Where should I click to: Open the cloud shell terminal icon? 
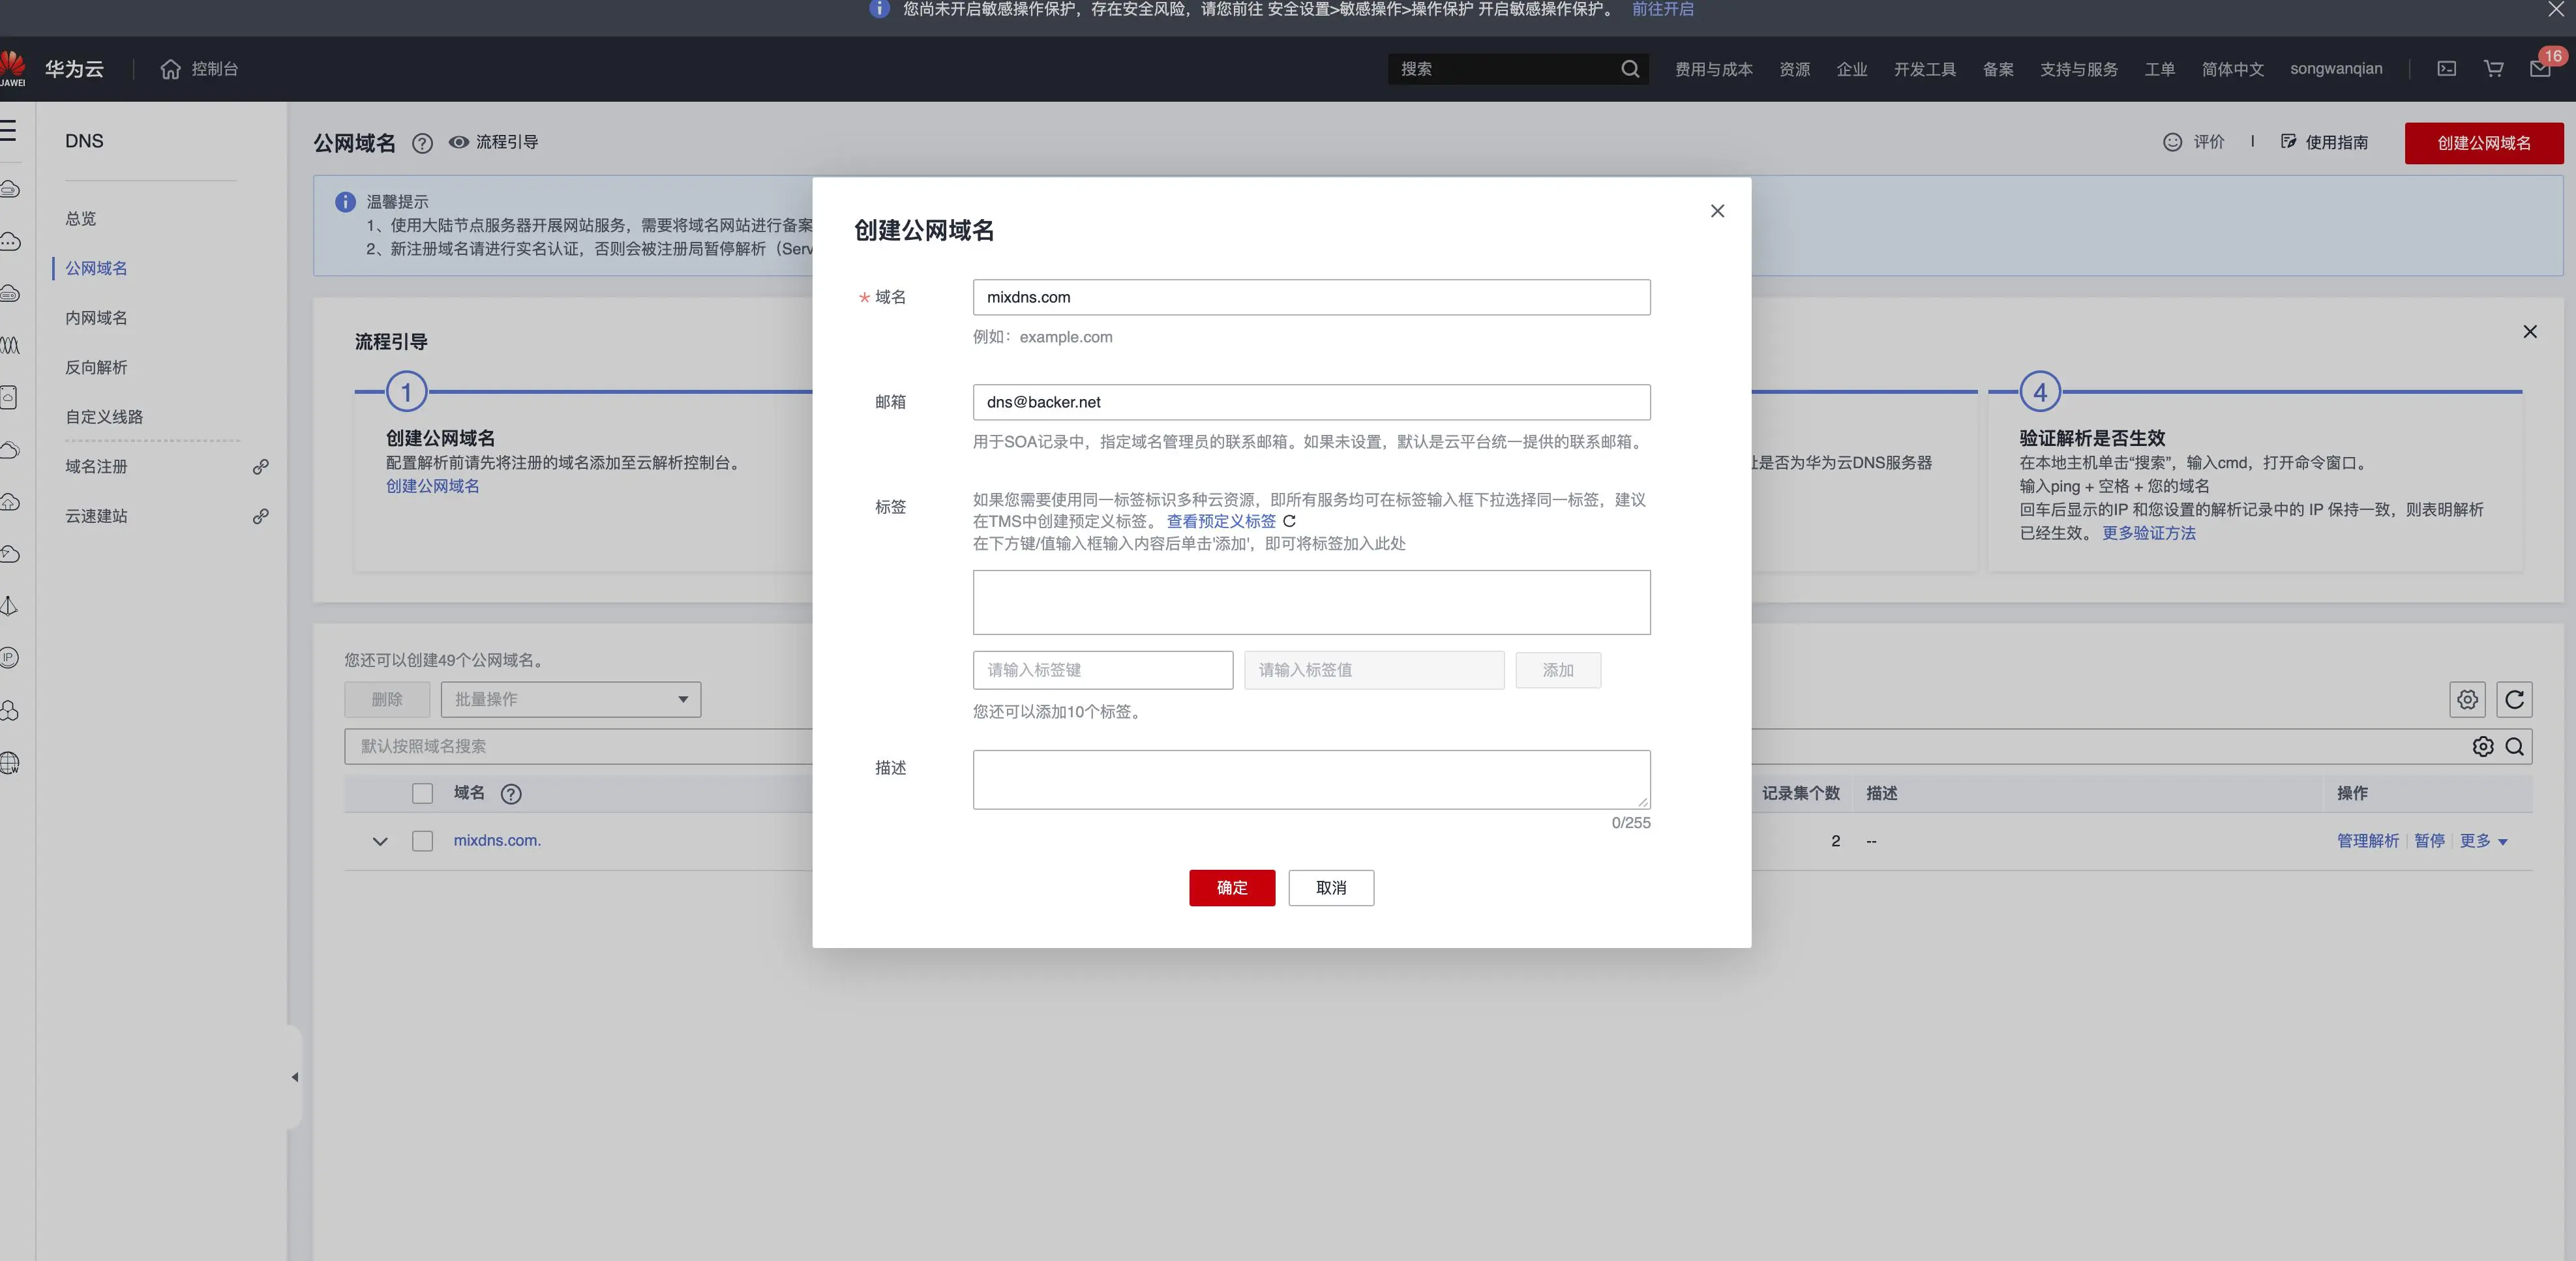coord(2446,69)
